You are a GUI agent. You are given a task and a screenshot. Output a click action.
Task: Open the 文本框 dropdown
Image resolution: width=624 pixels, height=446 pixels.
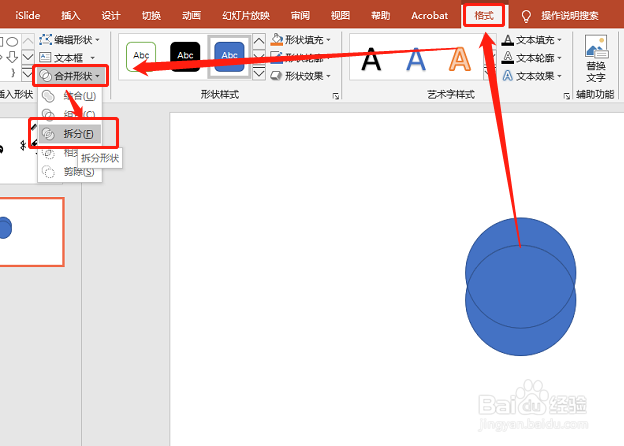click(x=68, y=58)
